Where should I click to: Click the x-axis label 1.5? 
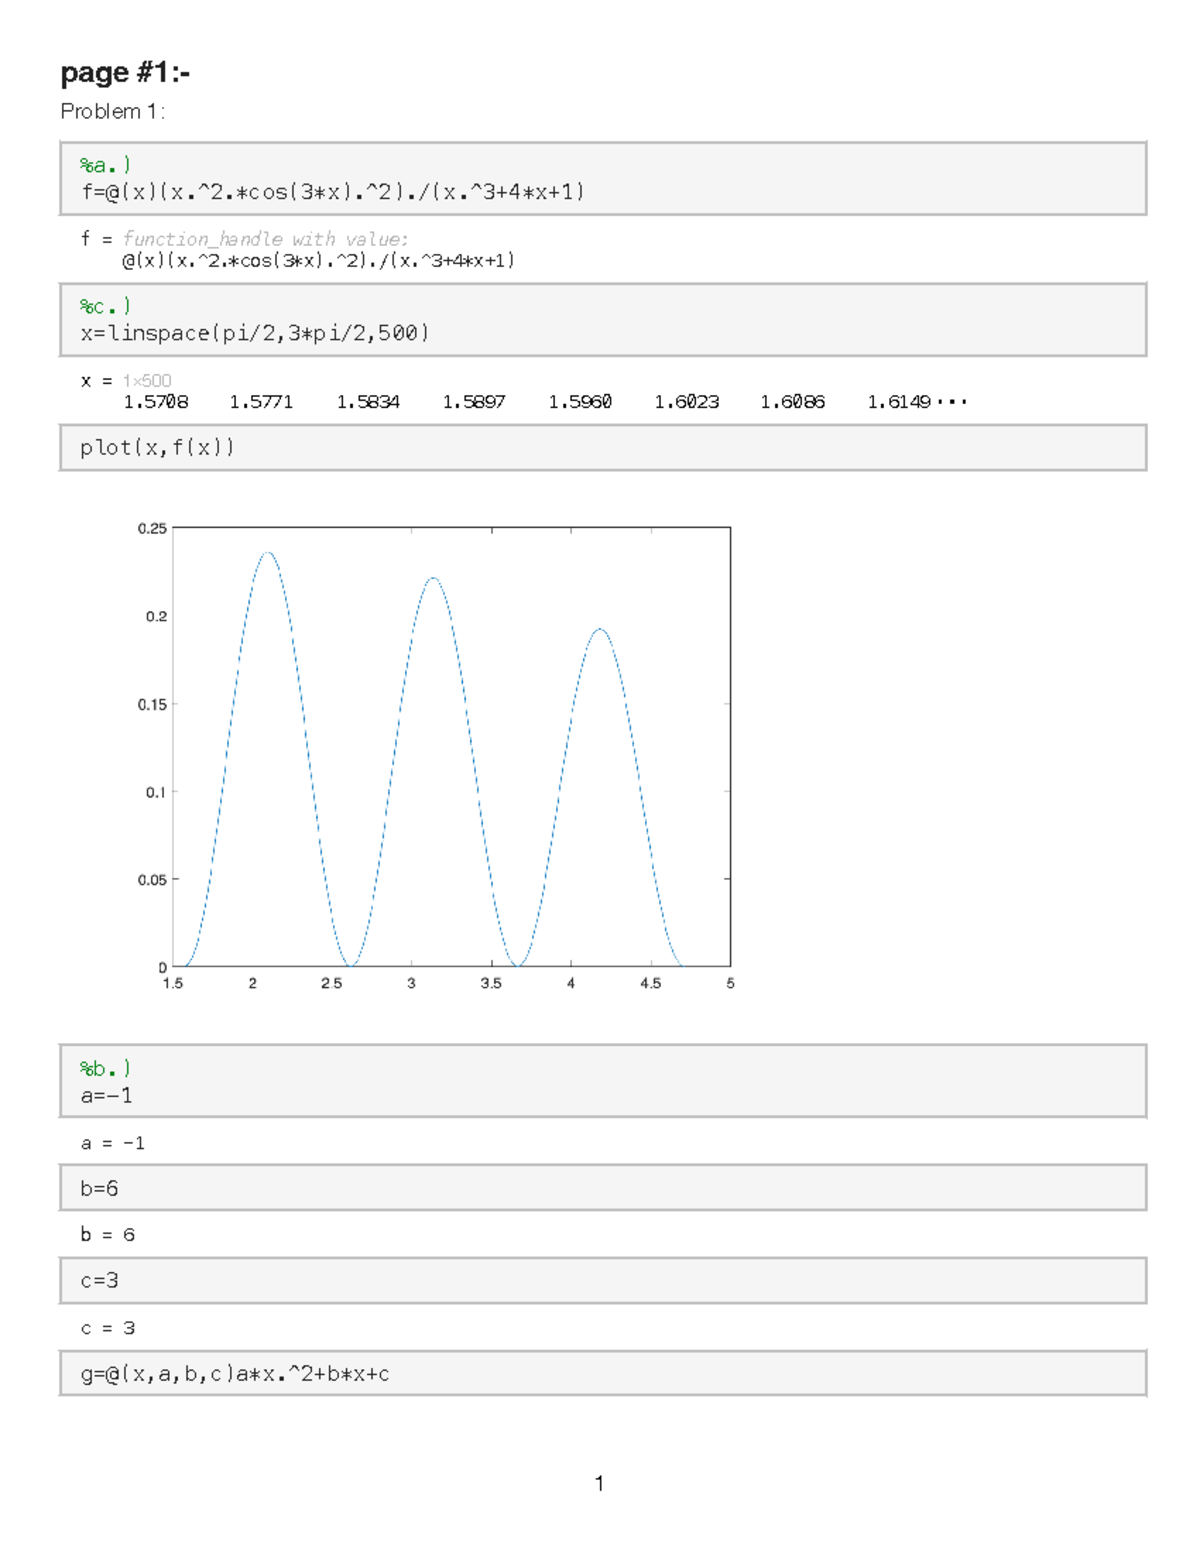pyautogui.click(x=173, y=984)
